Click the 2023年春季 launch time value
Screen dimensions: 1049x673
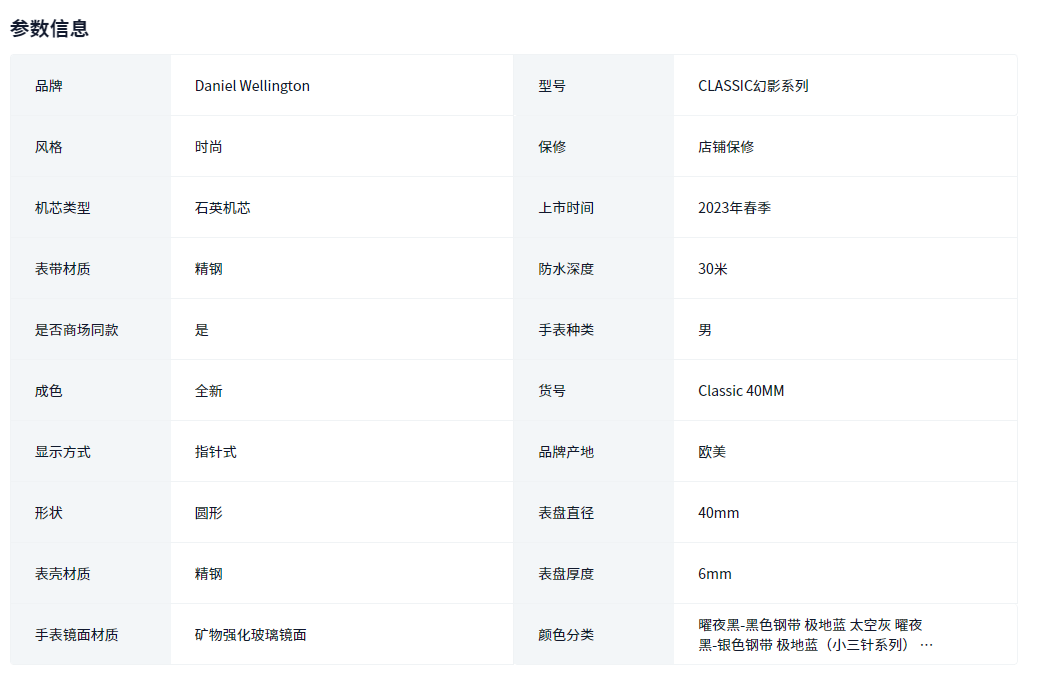(x=735, y=208)
